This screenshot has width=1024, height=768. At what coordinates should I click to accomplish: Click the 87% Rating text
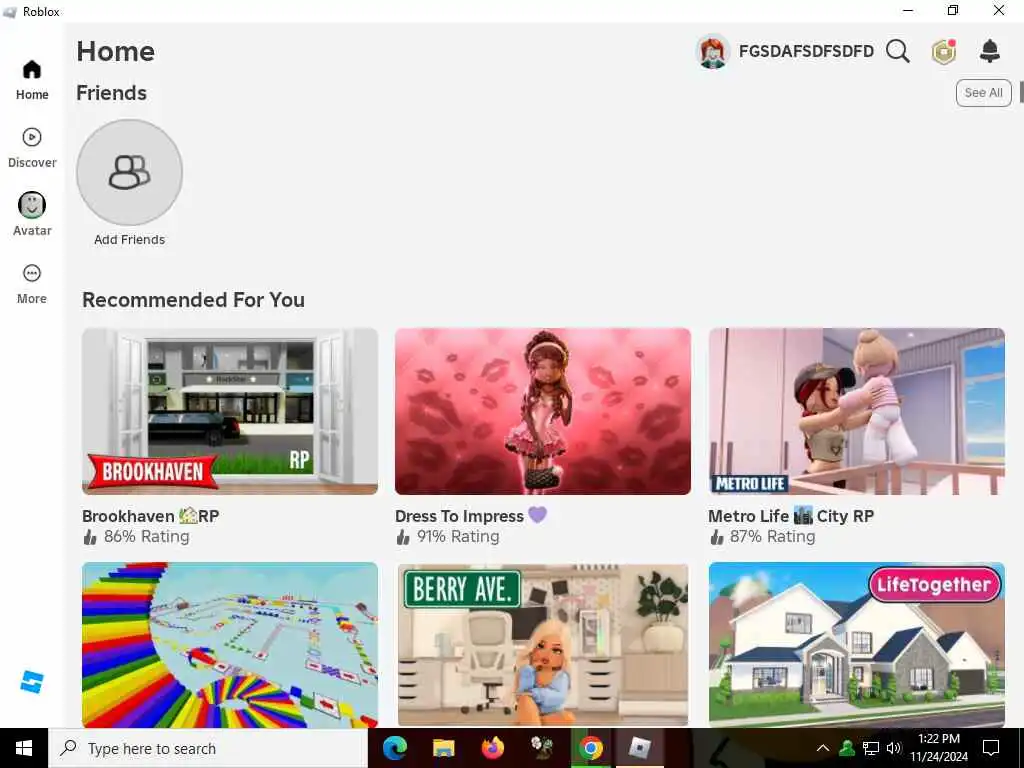pyautogui.click(x=773, y=537)
